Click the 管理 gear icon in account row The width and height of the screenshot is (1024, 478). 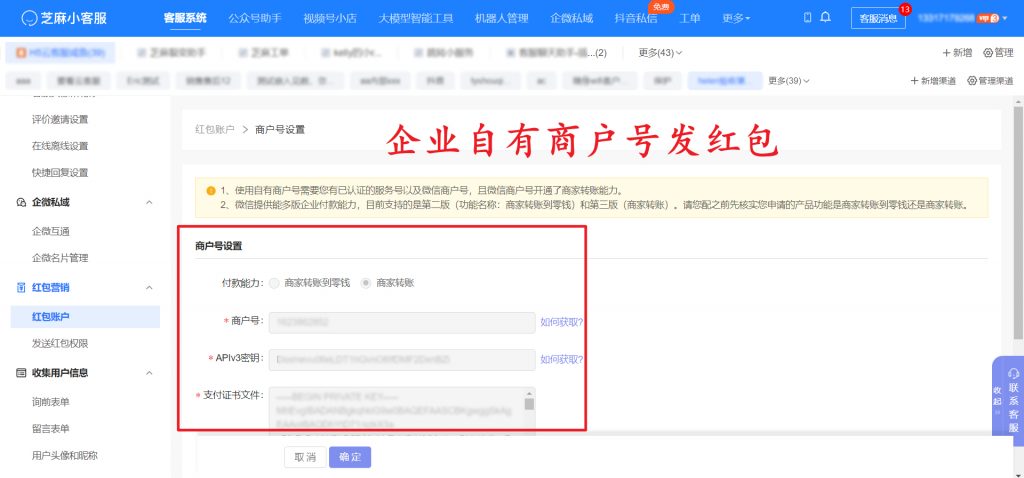988,52
